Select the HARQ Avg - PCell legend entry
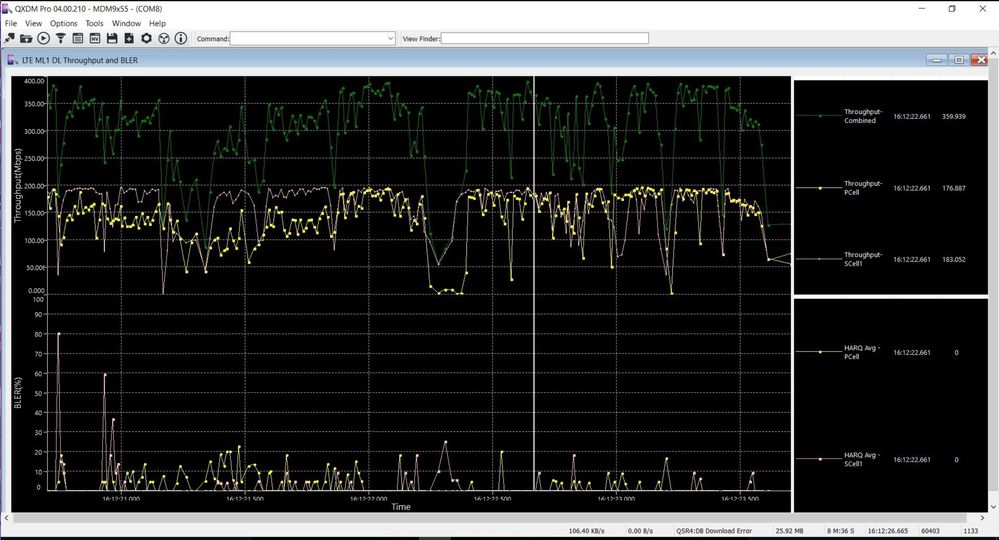This screenshot has width=999, height=540. pos(859,352)
